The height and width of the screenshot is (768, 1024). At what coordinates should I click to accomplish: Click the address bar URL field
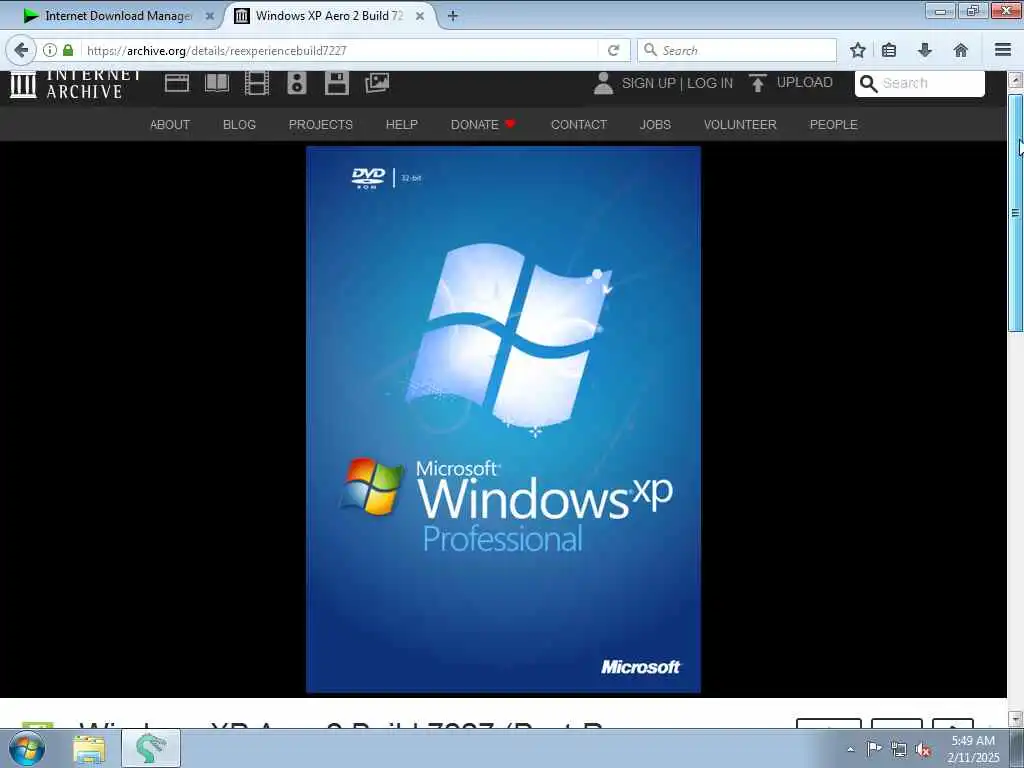[340, 50]
